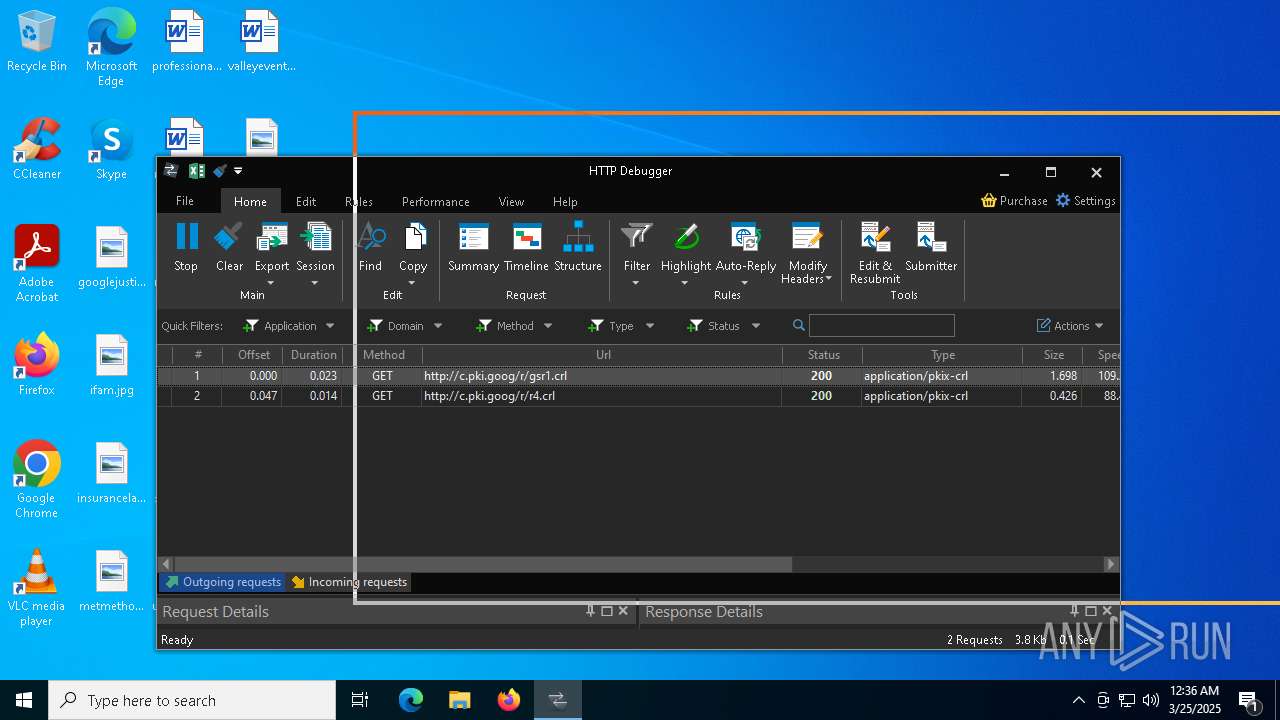Screen dimensions: 1280x720
Task: Select request row r4.crl
Action: point(638,396)
